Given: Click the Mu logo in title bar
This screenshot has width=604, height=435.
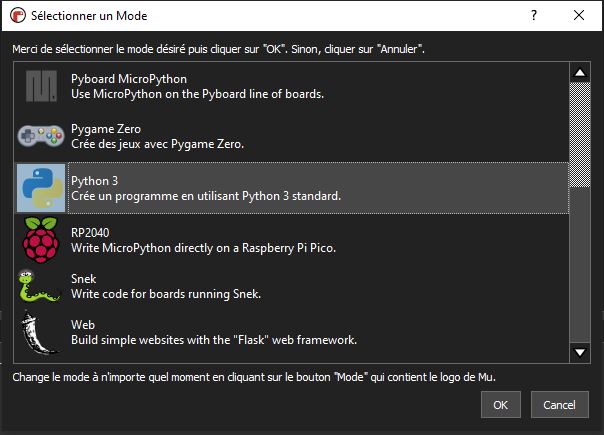Looking at the screenshot, I should 16,17.
